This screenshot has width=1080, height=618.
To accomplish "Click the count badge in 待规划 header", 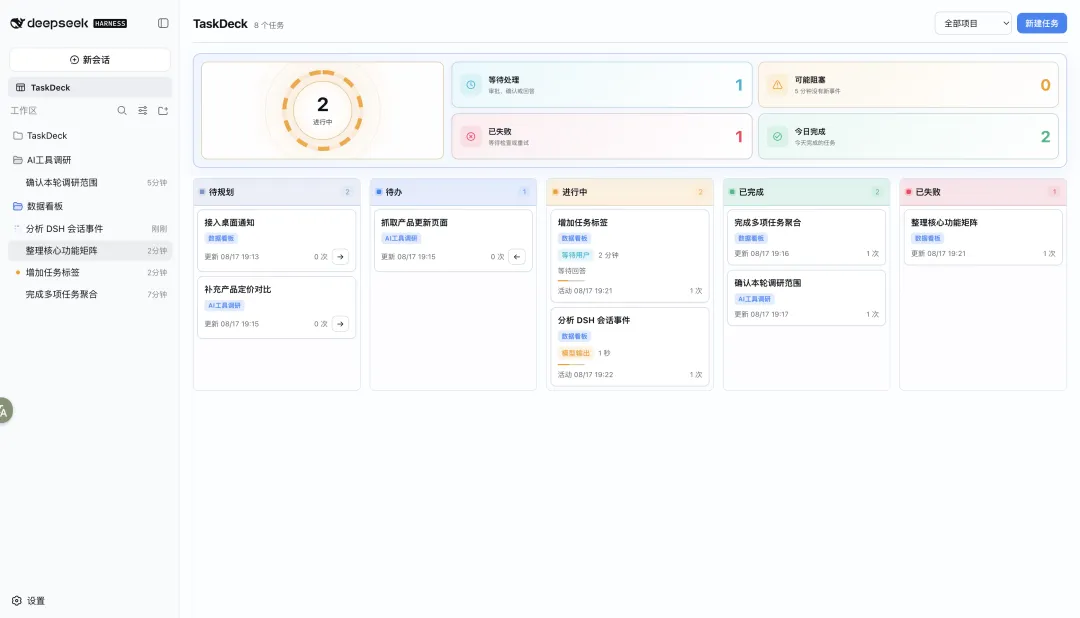I will 347,192.
